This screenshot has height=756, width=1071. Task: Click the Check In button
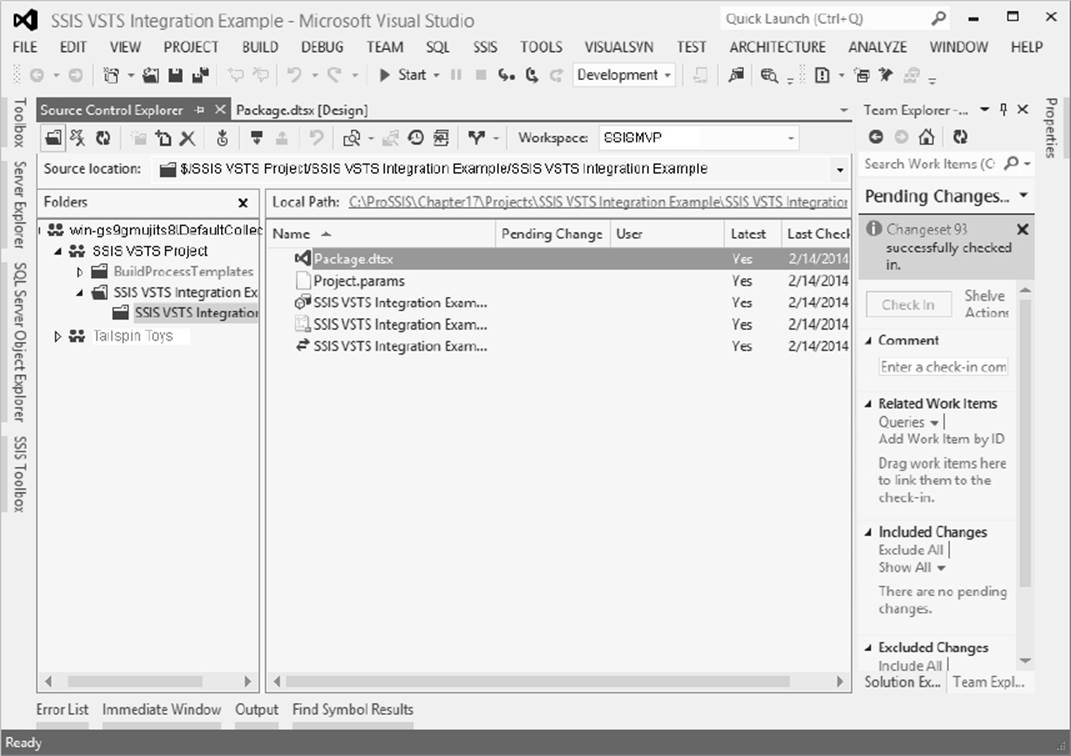point(908,305)
